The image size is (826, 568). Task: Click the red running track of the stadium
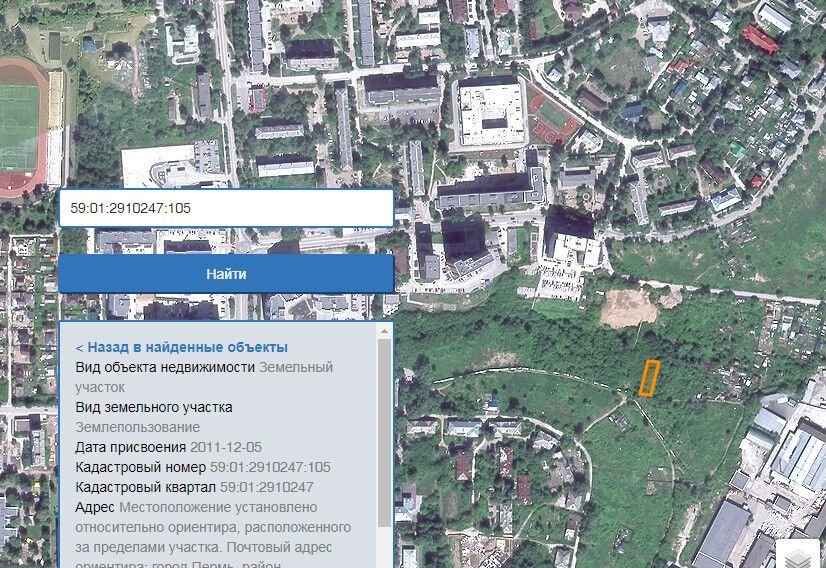pyautogui.click(x=30, y=184)
